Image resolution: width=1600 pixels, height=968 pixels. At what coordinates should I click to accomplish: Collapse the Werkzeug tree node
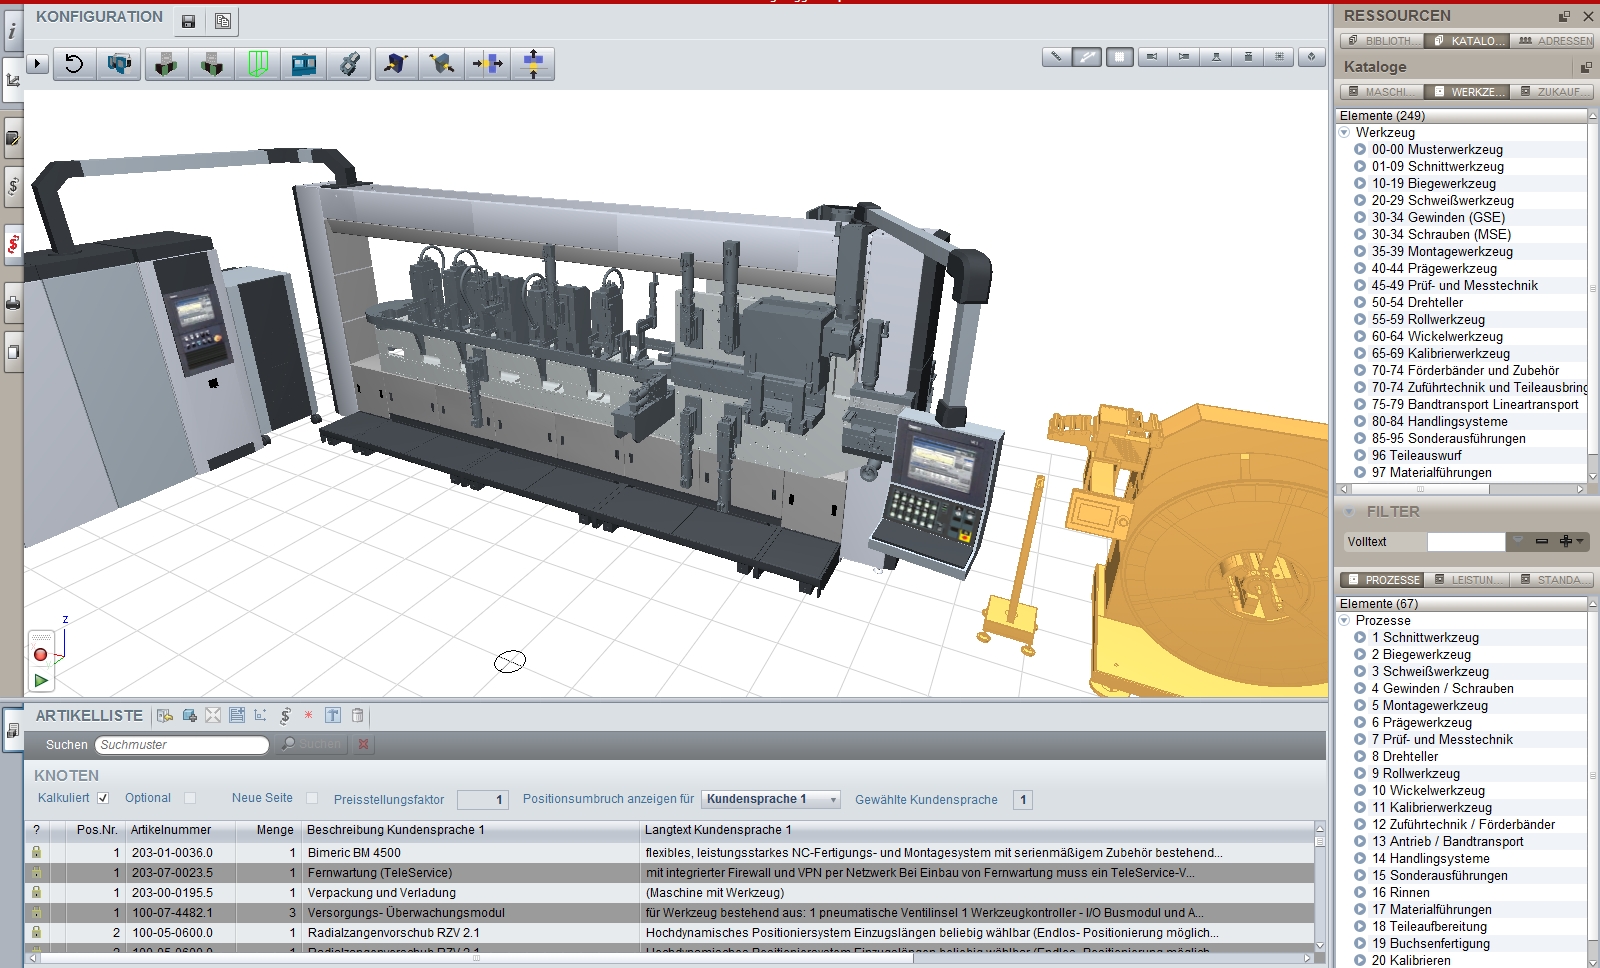point(1345,133)
